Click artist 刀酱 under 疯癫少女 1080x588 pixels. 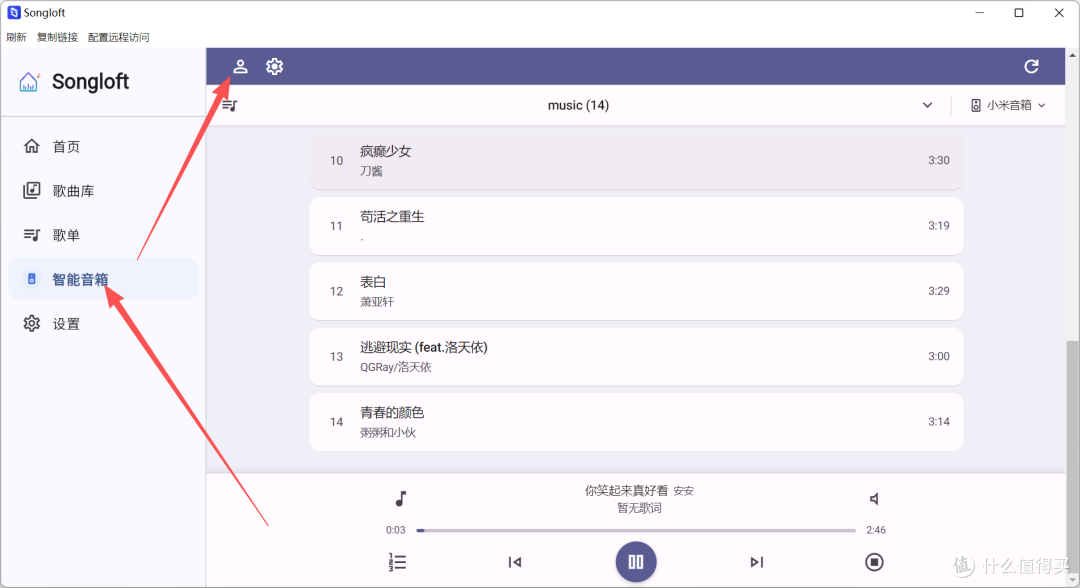click(x=371, y=171)
